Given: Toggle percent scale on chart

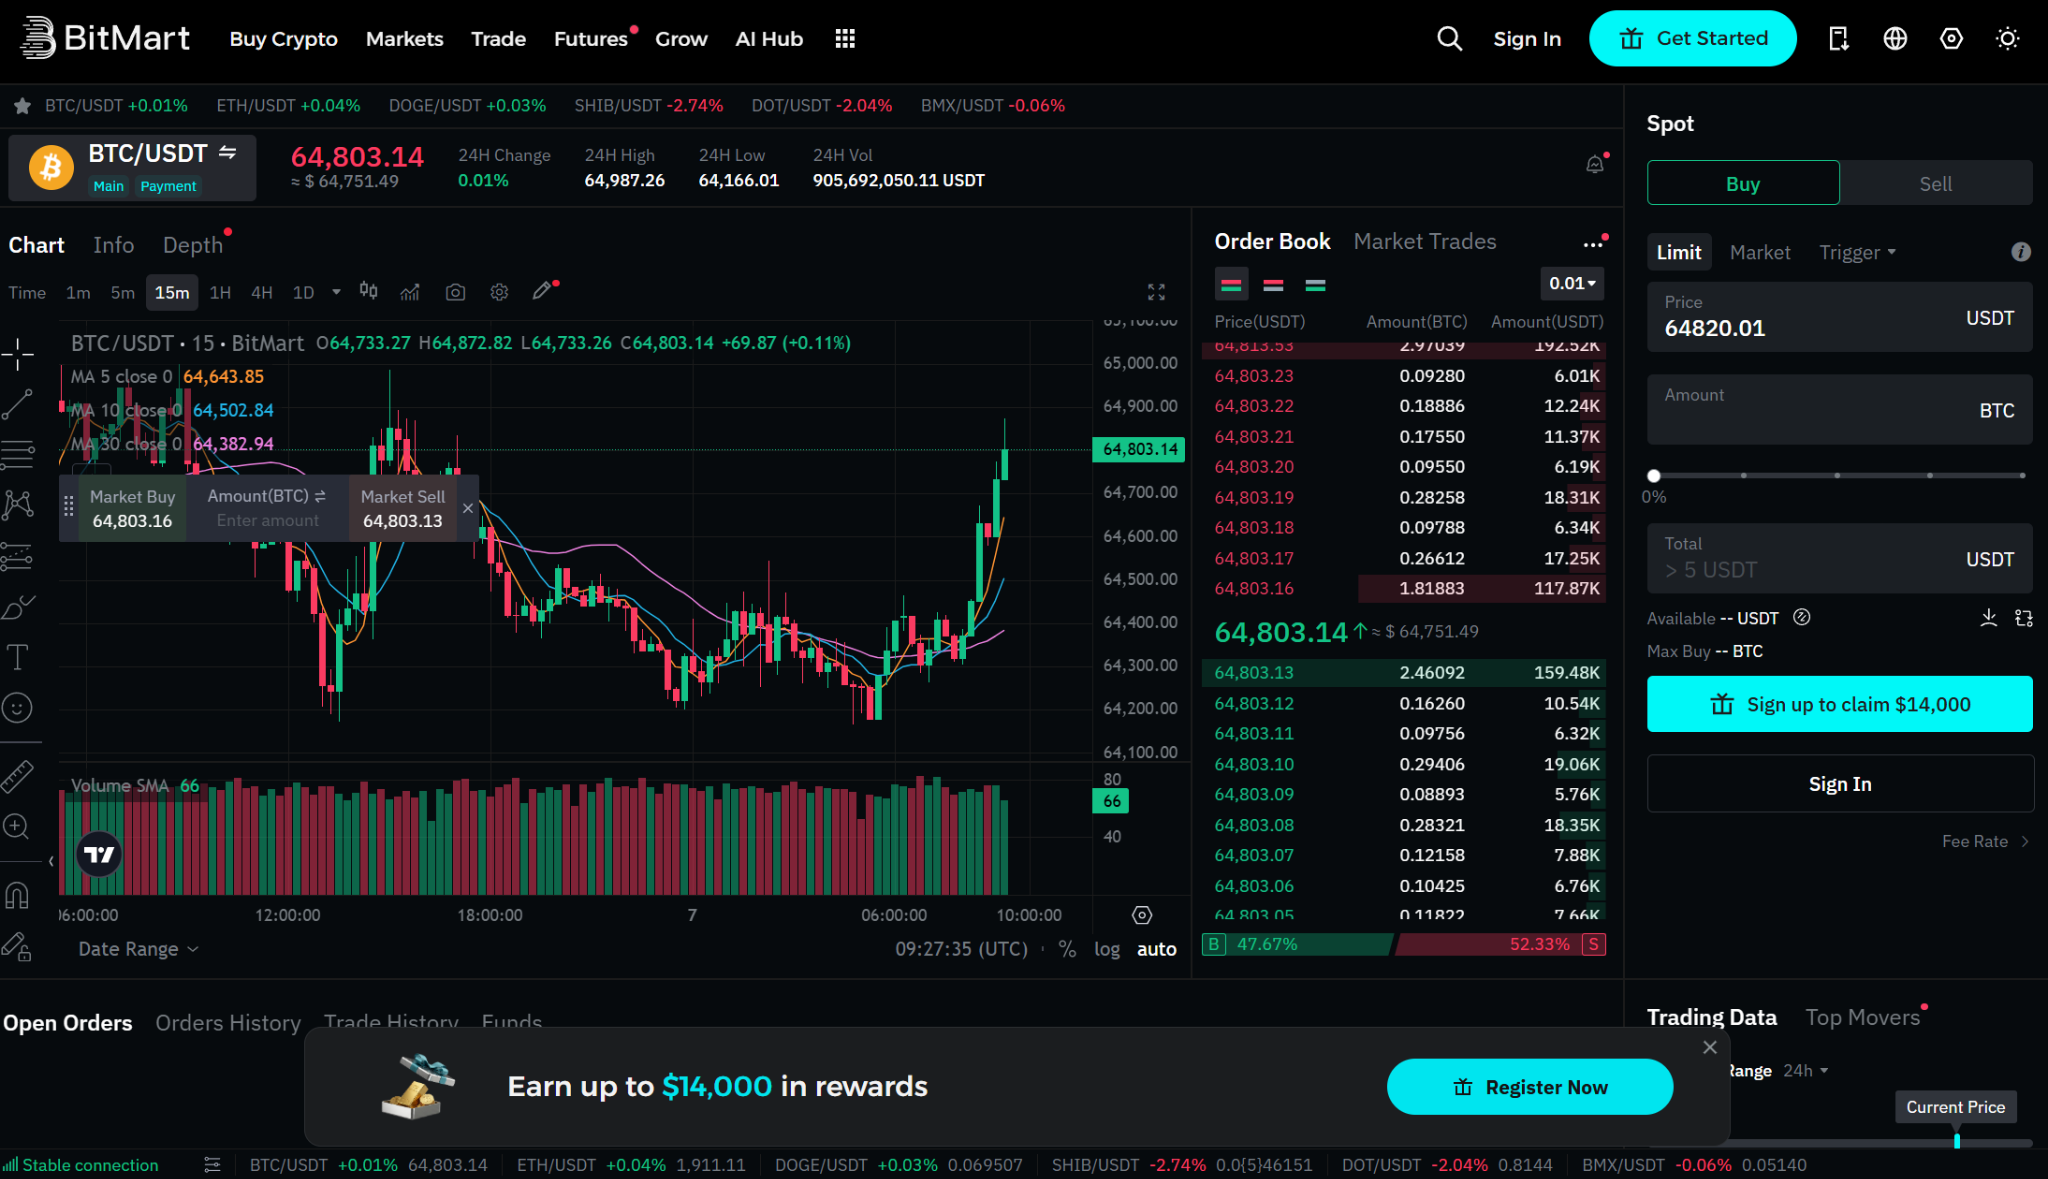Looking at the screenshot, I should tap(1068, 949).
